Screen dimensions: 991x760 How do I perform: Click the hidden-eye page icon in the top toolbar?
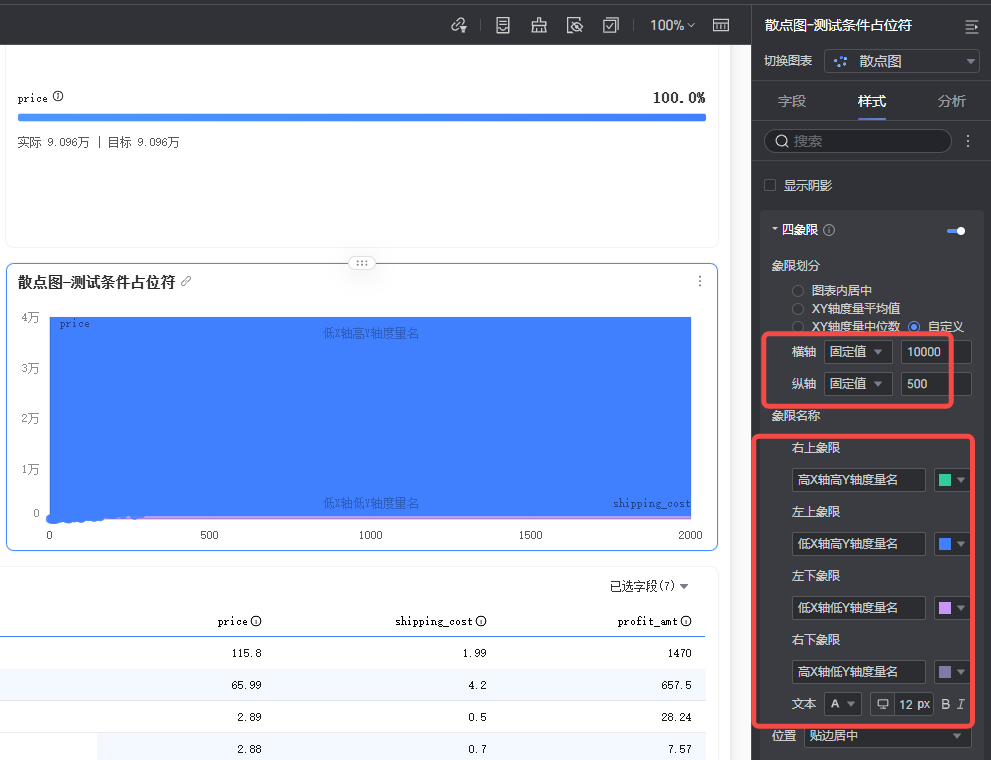[x=575, y=25]
